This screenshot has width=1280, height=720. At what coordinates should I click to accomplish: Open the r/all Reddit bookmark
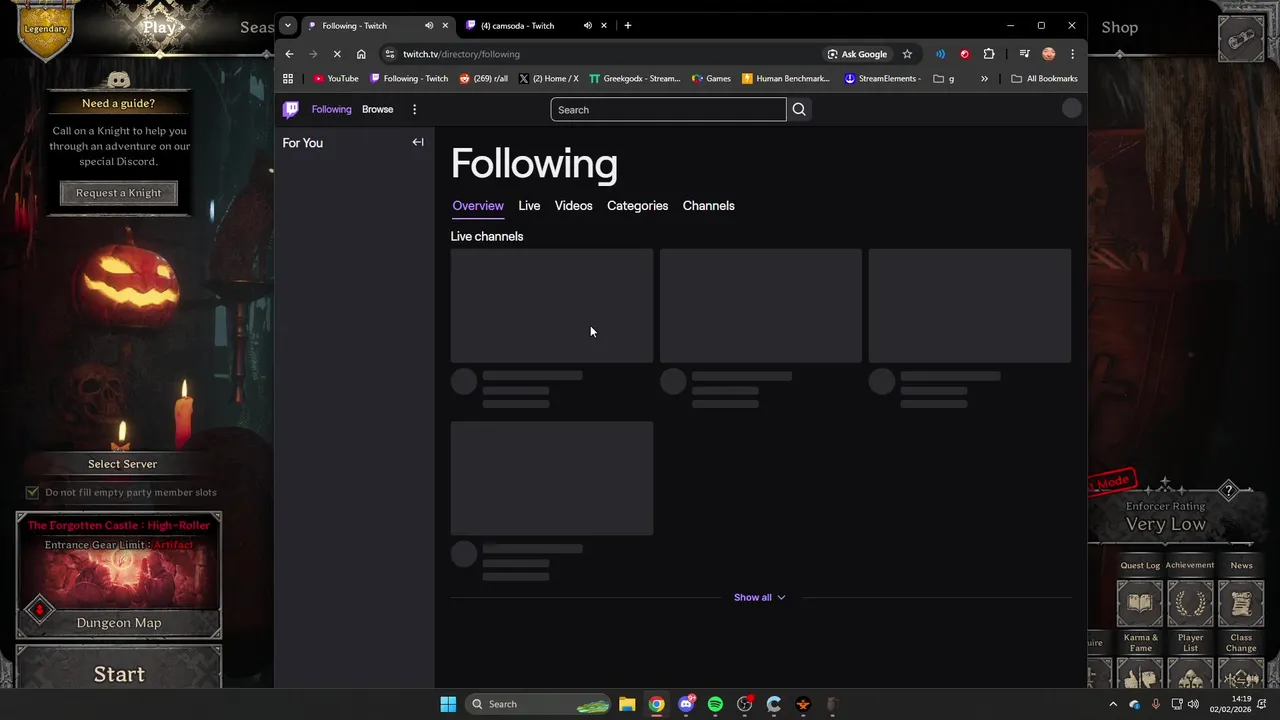click(x=484, y=78)
